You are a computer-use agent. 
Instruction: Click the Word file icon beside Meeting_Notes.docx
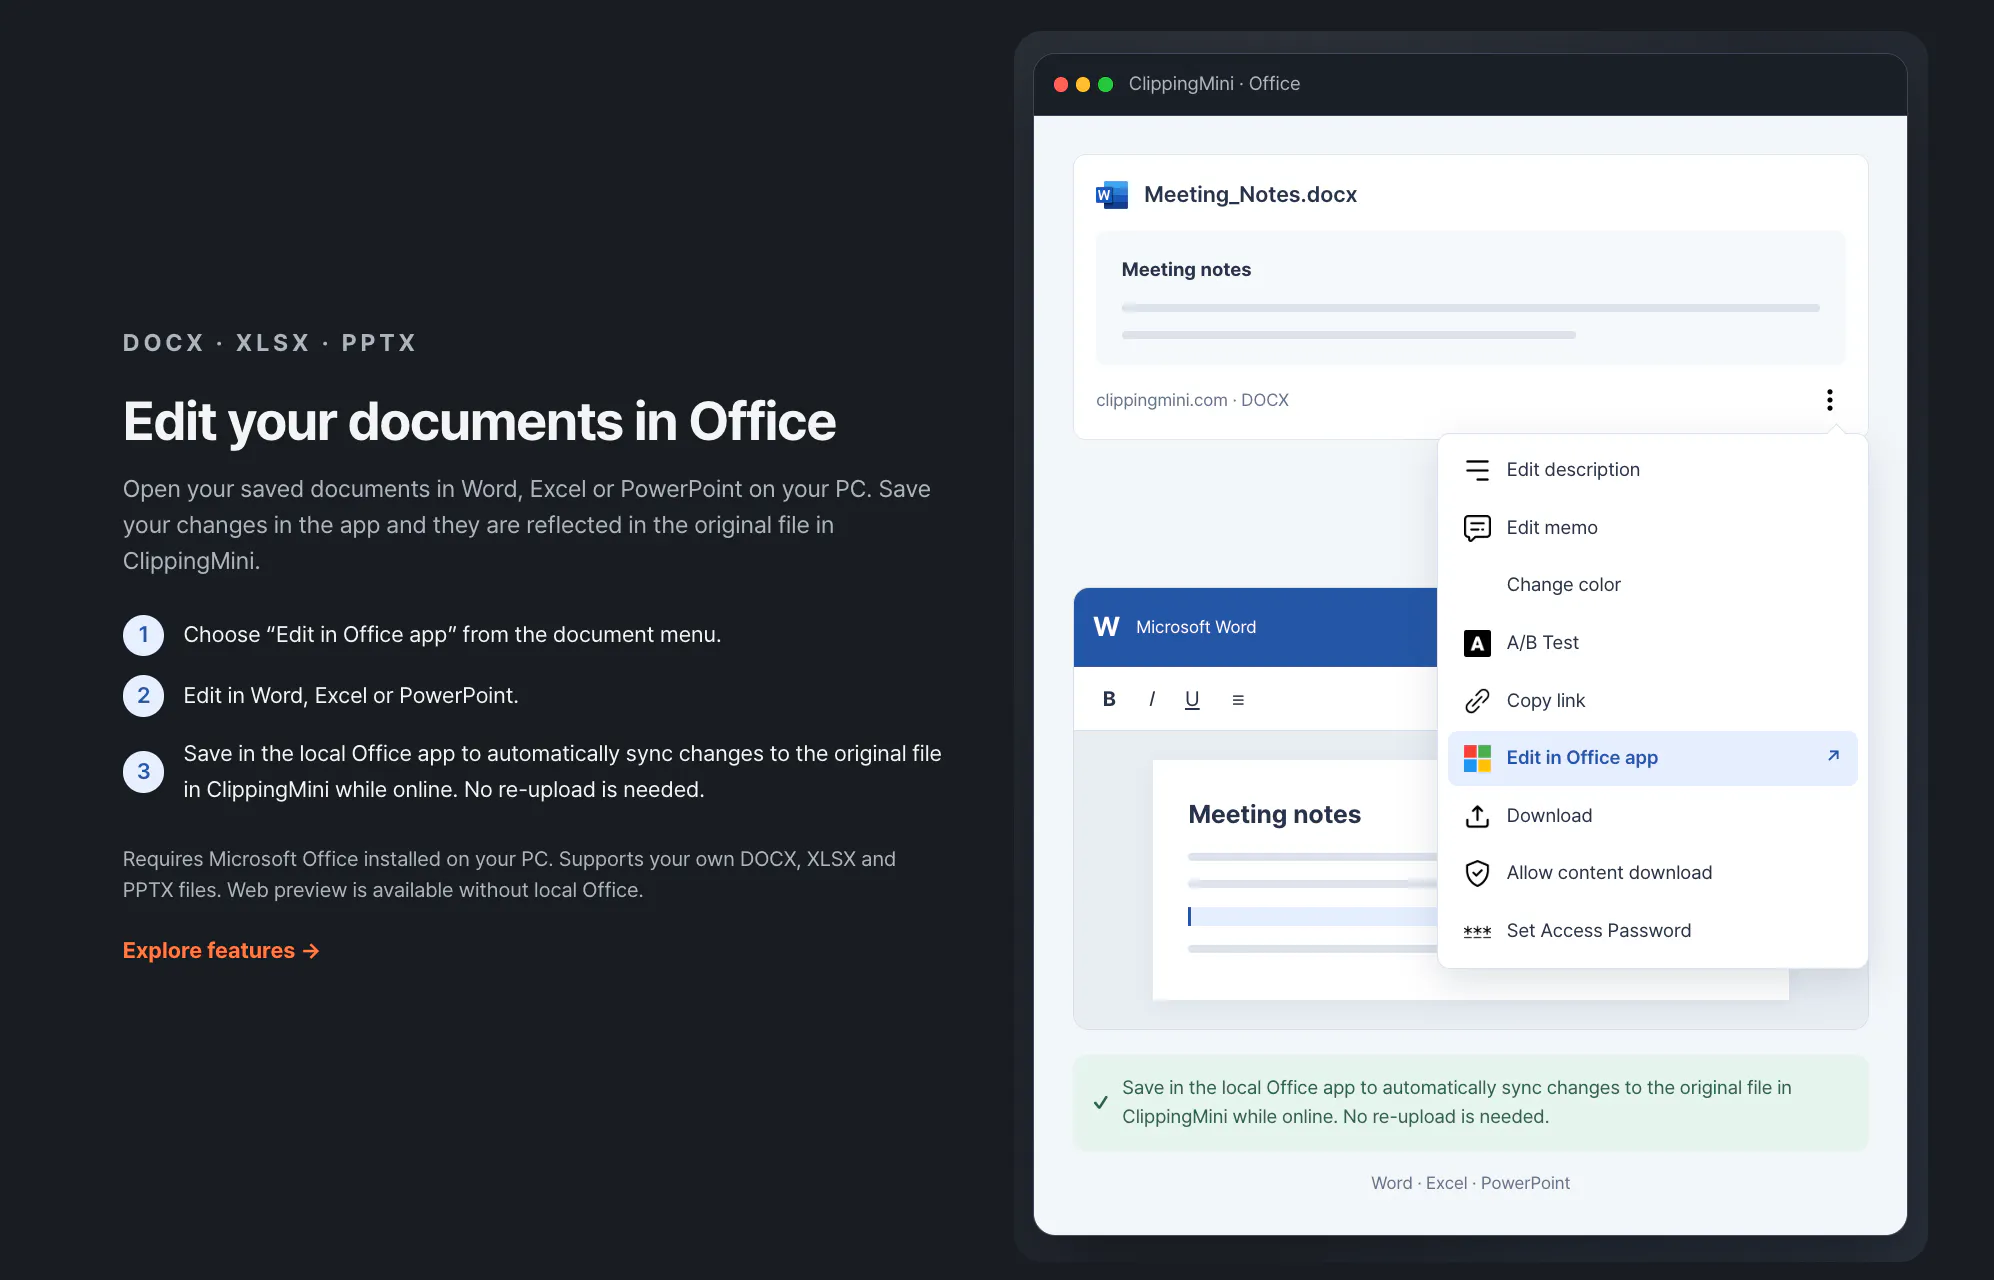tap(1111, 195)
